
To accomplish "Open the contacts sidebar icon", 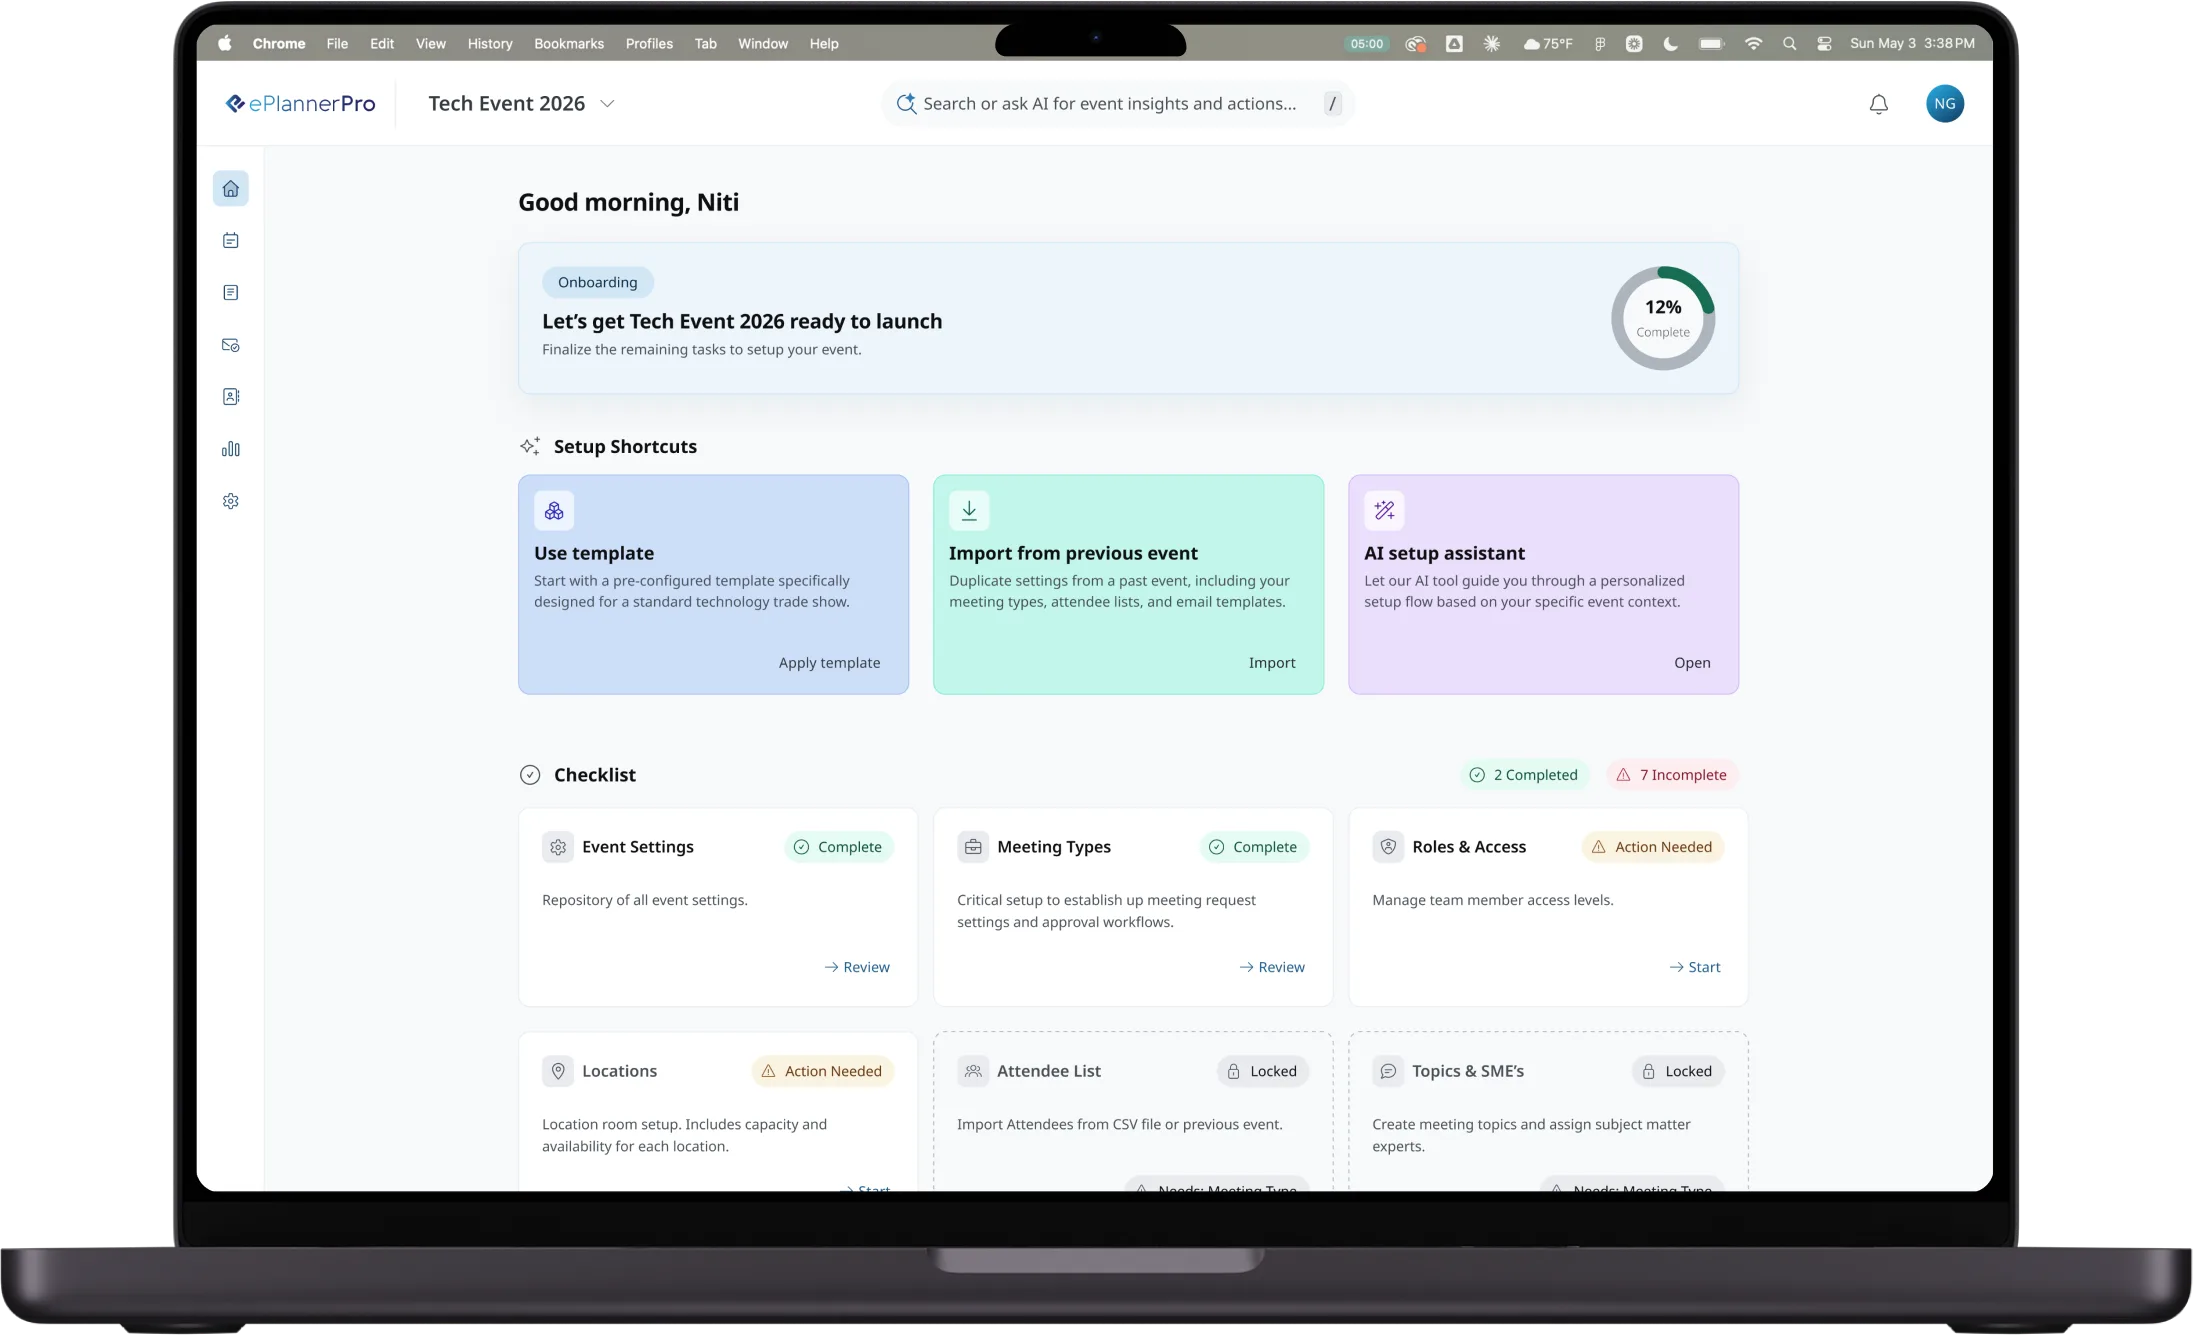I will (x=230, y=397).
